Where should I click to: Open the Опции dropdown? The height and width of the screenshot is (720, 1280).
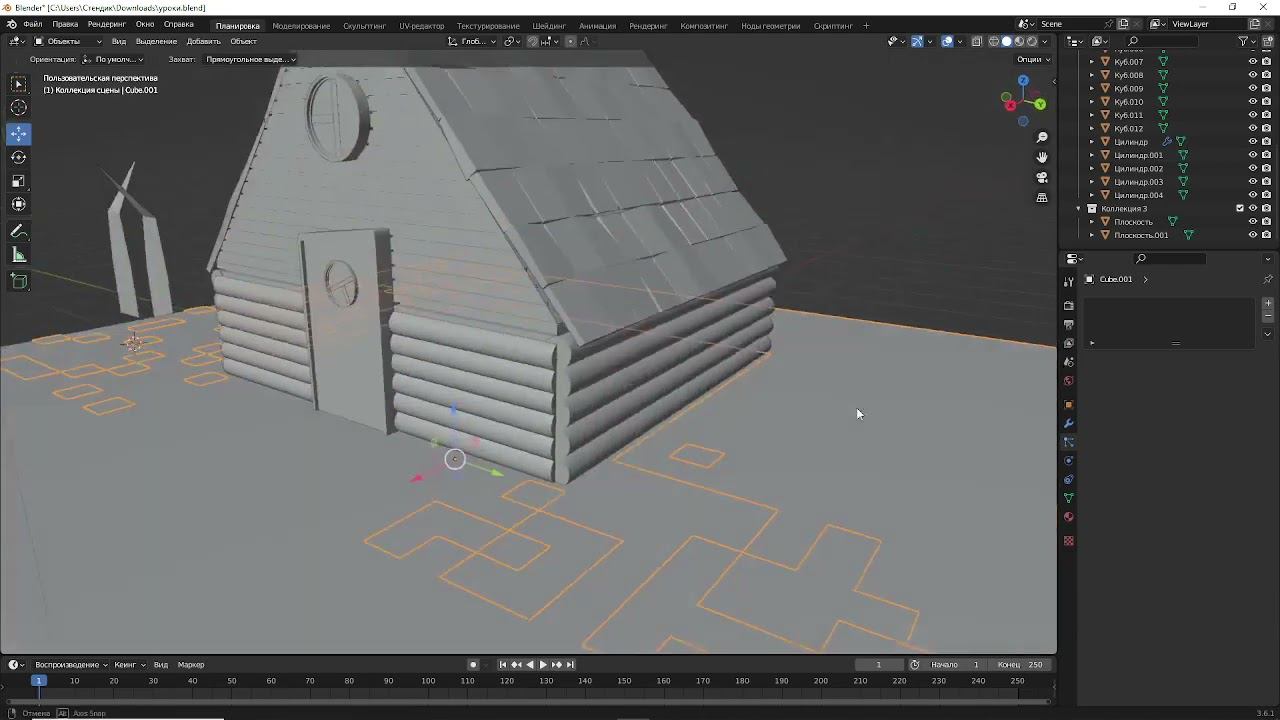click(1032, 59)
